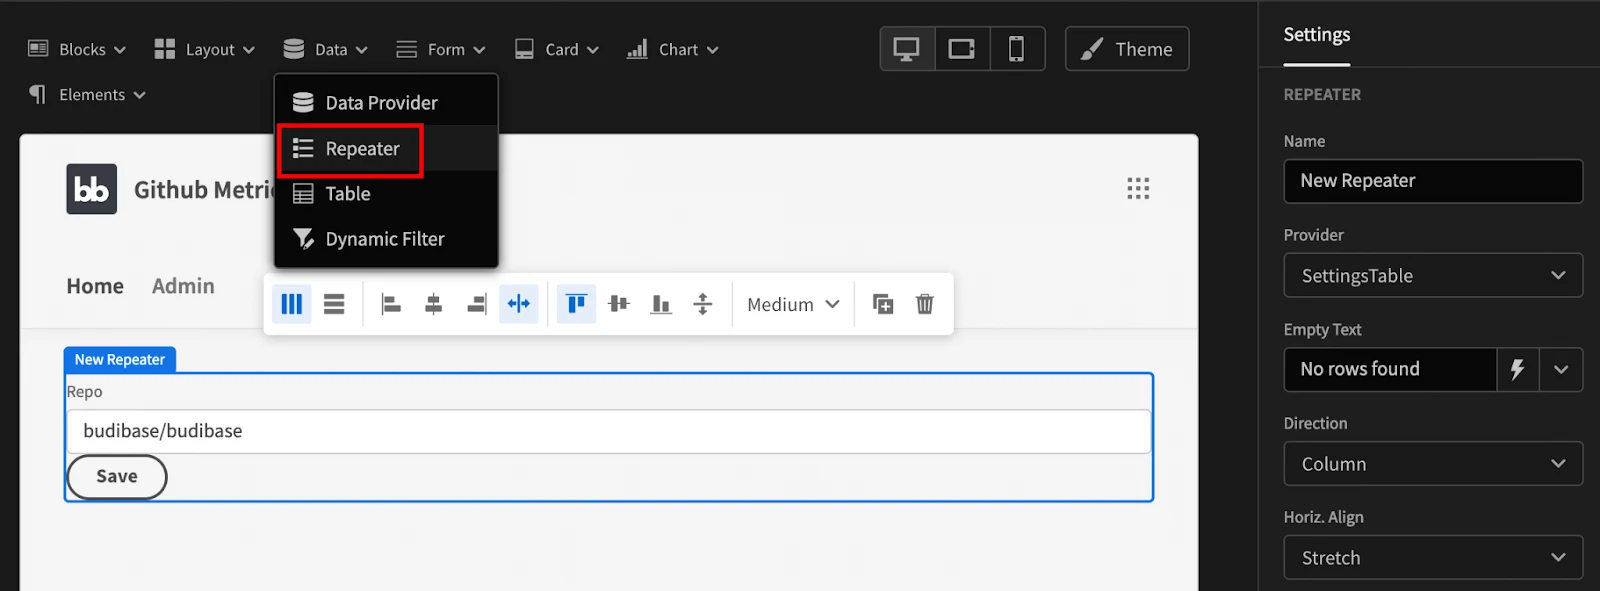Image resolution: width=1600 pixels, height=591 pixels.
Task: Switch preview to mobile view
Action: pyautogui.click(x=1017, y=49)
